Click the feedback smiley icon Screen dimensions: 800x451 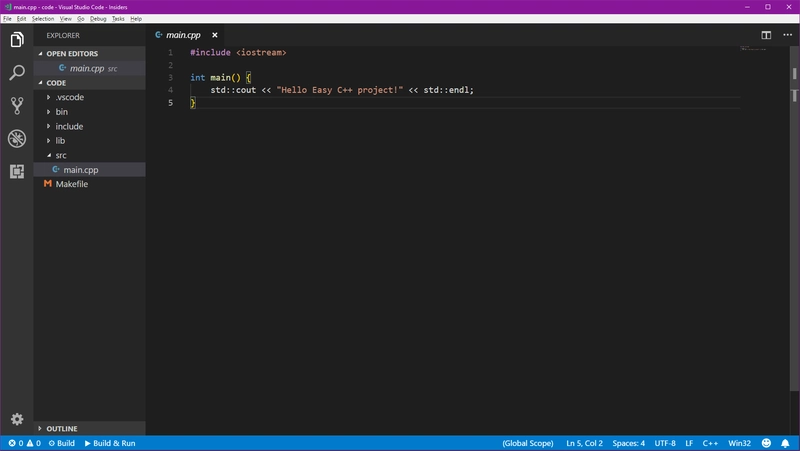click(766, 443)
